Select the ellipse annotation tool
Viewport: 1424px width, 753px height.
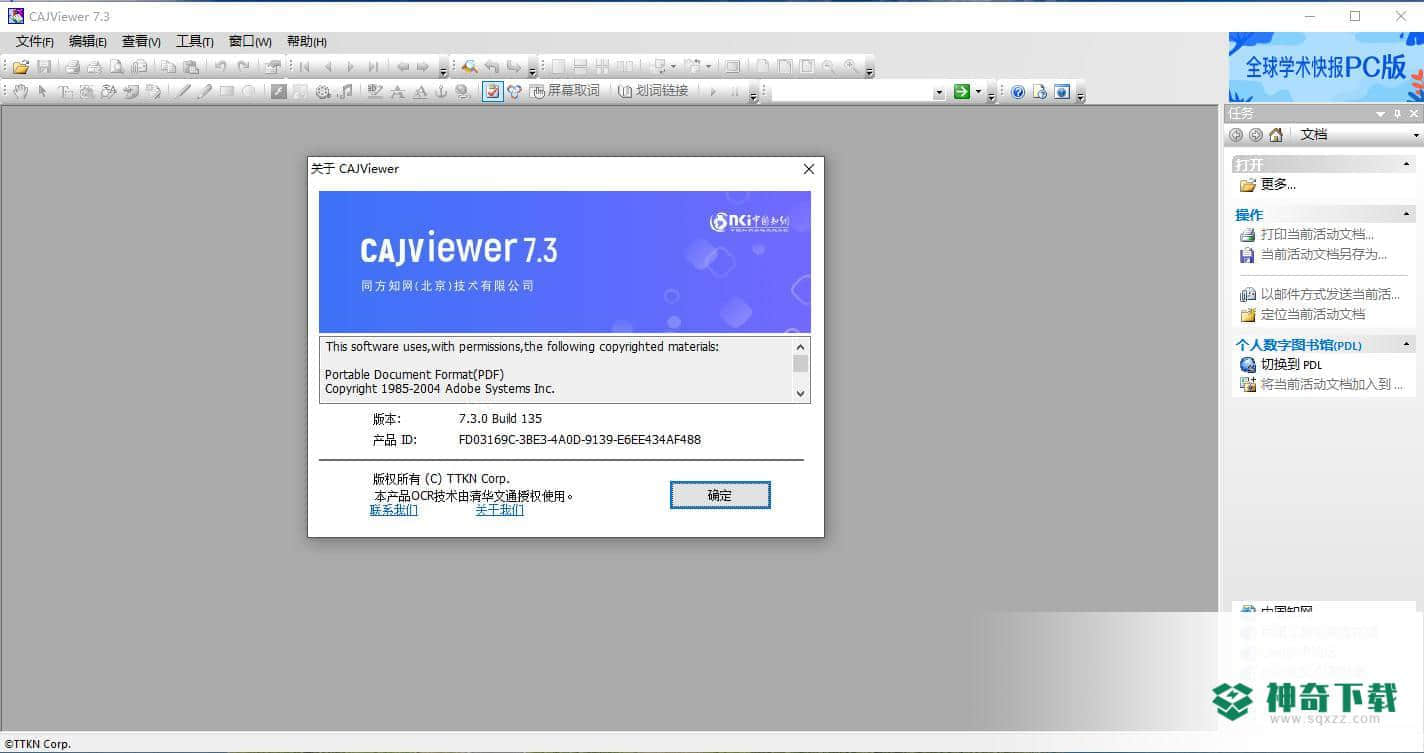248,91
